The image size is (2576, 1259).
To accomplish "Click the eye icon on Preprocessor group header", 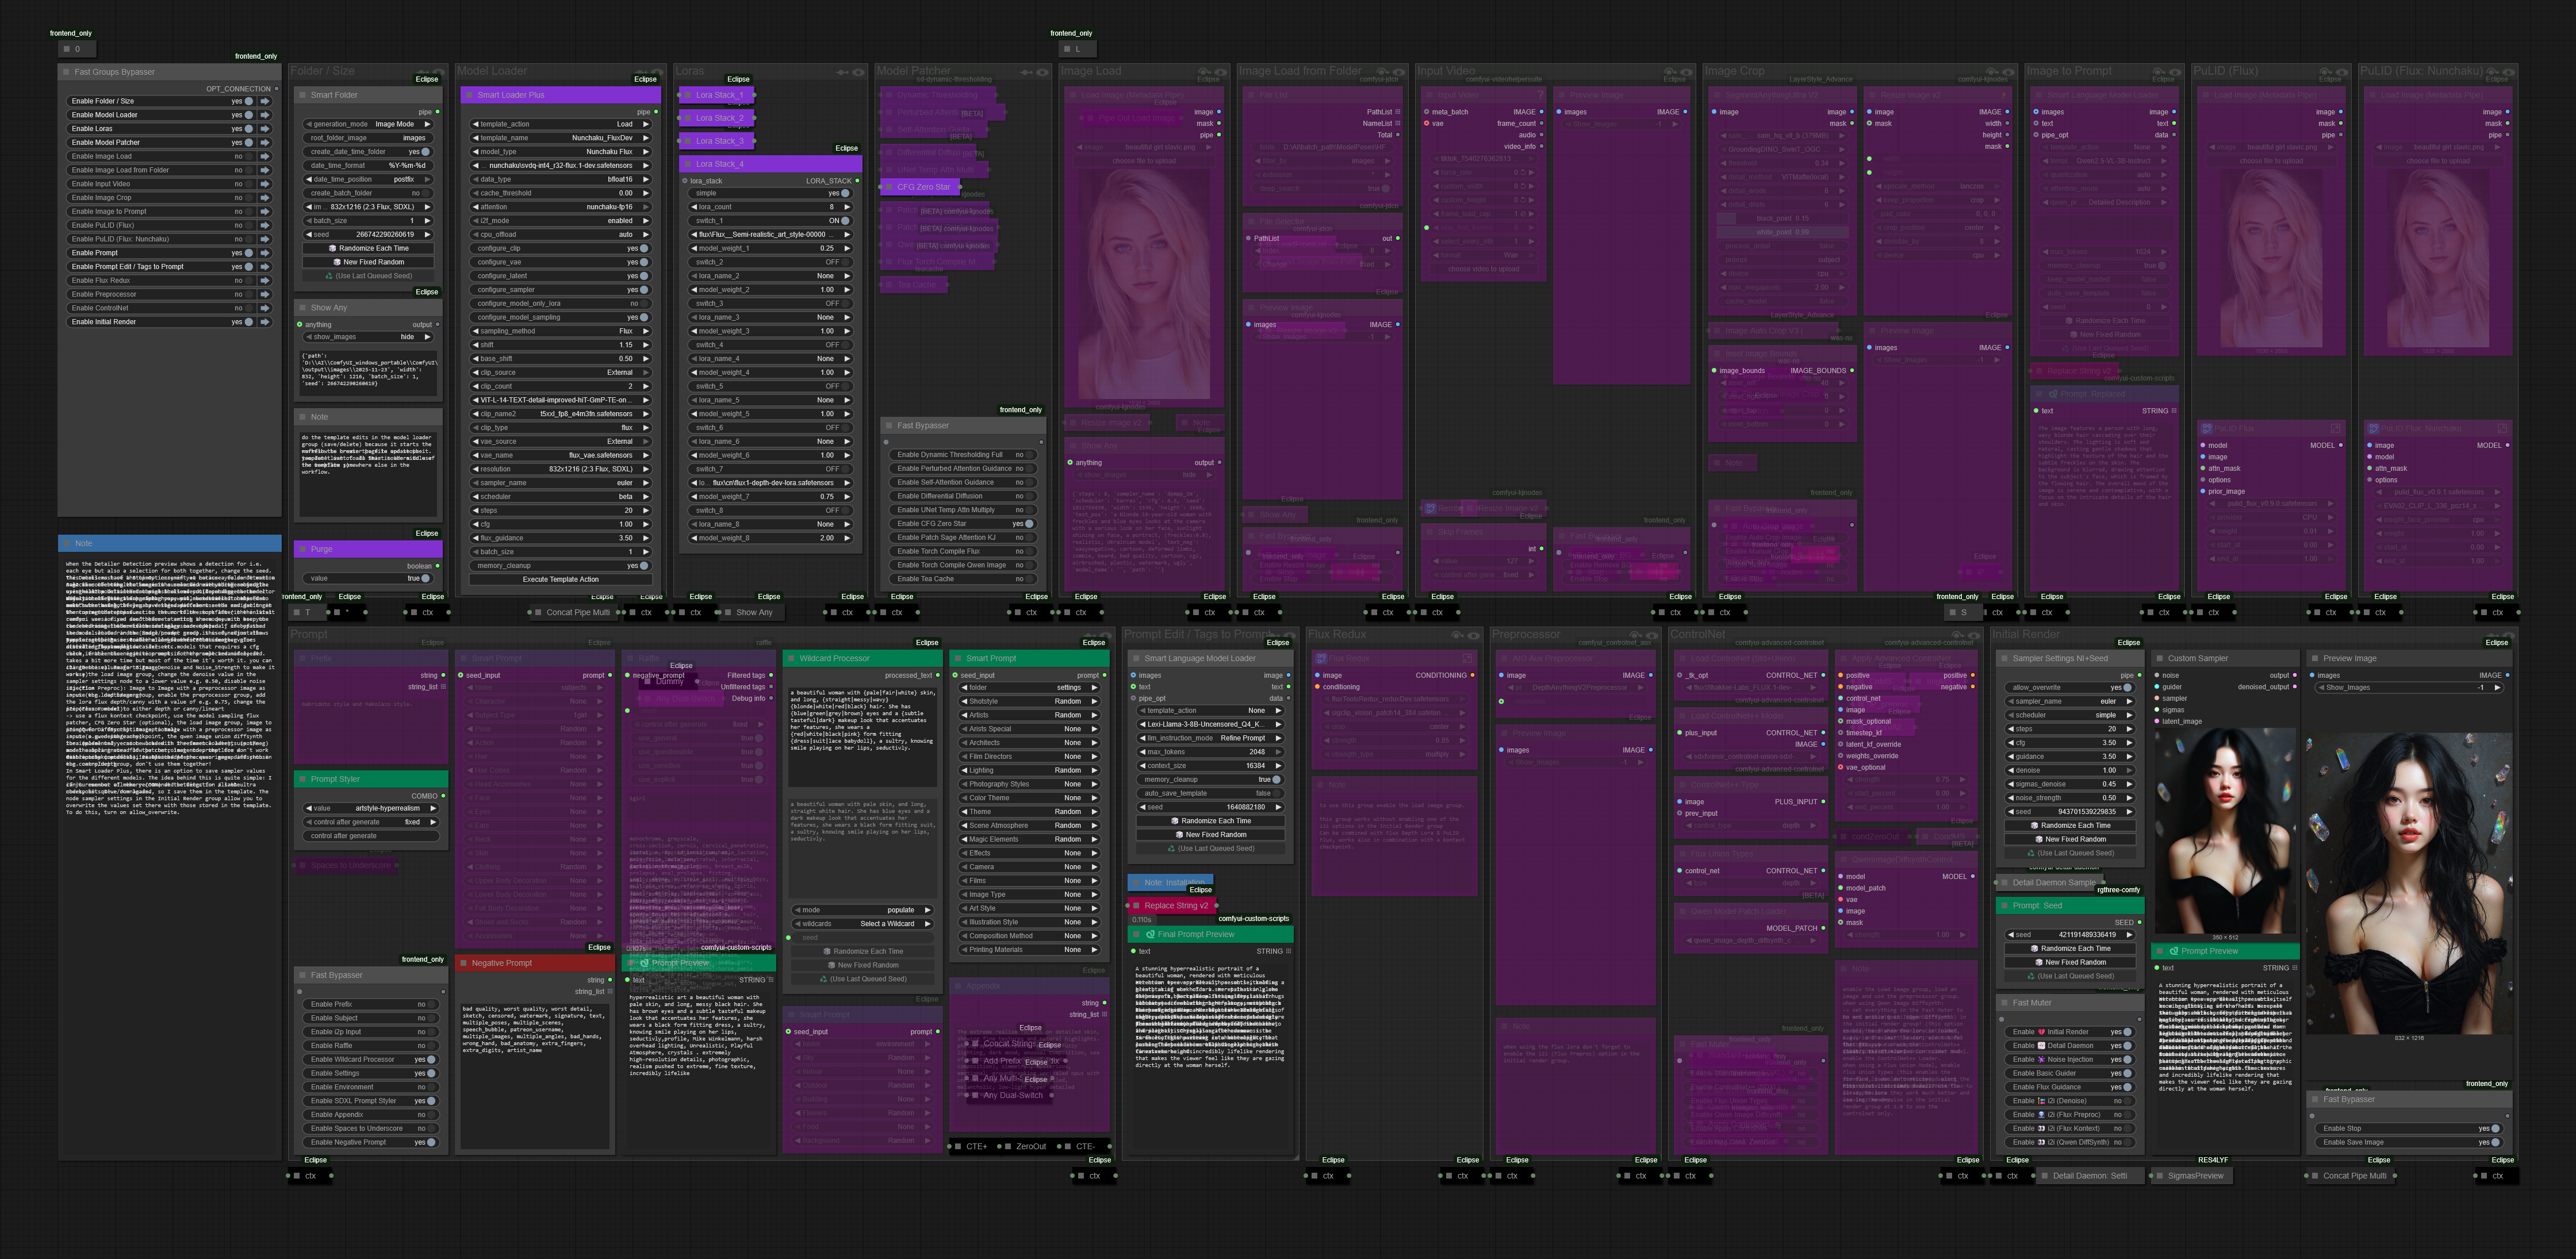I will (1652, 635).
